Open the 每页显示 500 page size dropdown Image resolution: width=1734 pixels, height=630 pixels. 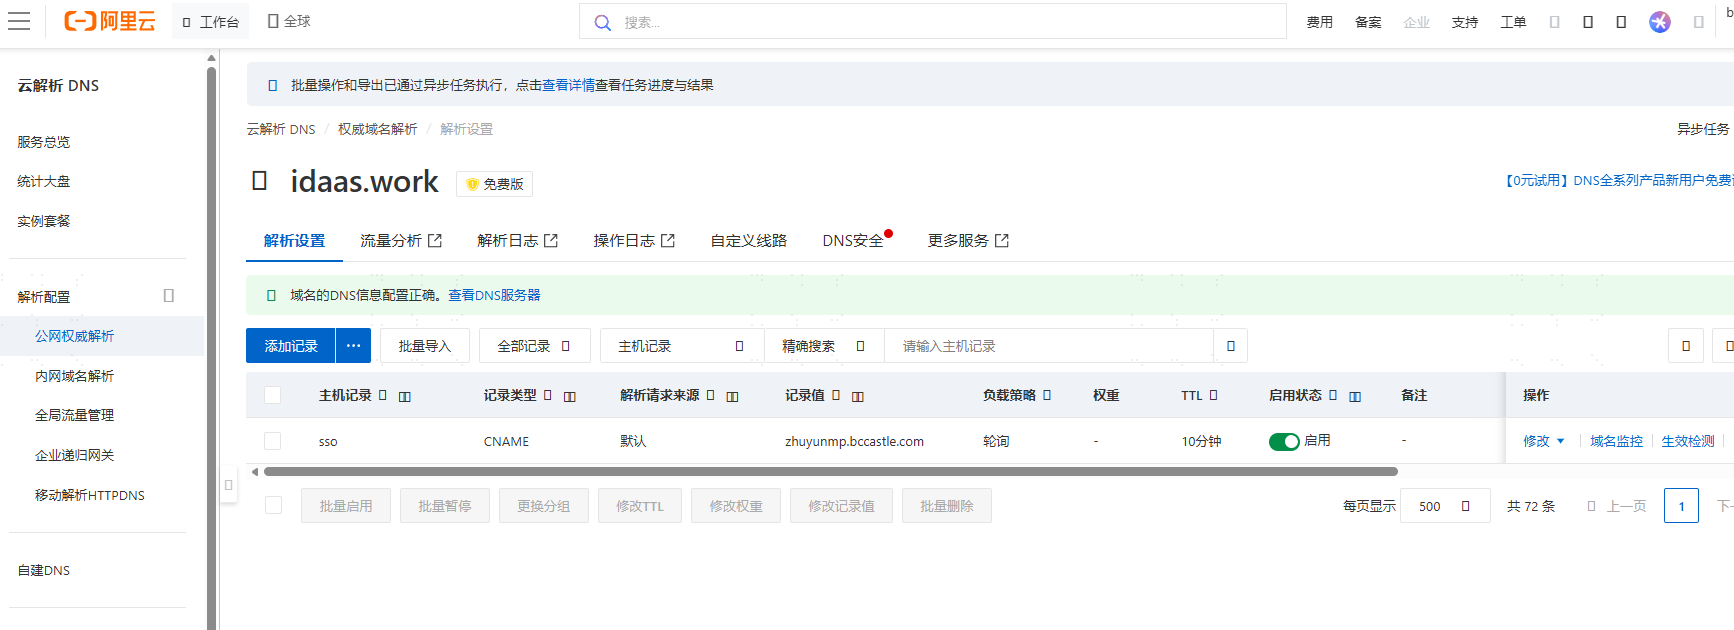click(x=1445, y=506)
